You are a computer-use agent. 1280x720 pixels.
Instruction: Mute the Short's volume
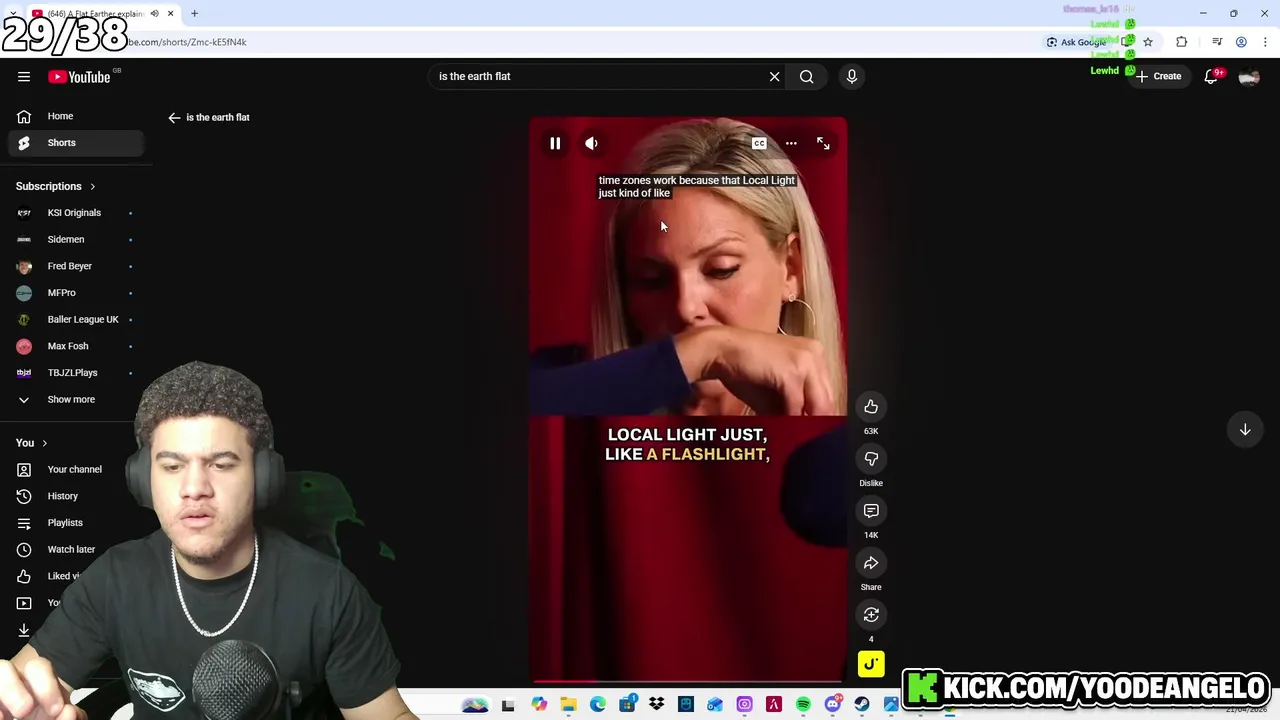click(591, 144)
